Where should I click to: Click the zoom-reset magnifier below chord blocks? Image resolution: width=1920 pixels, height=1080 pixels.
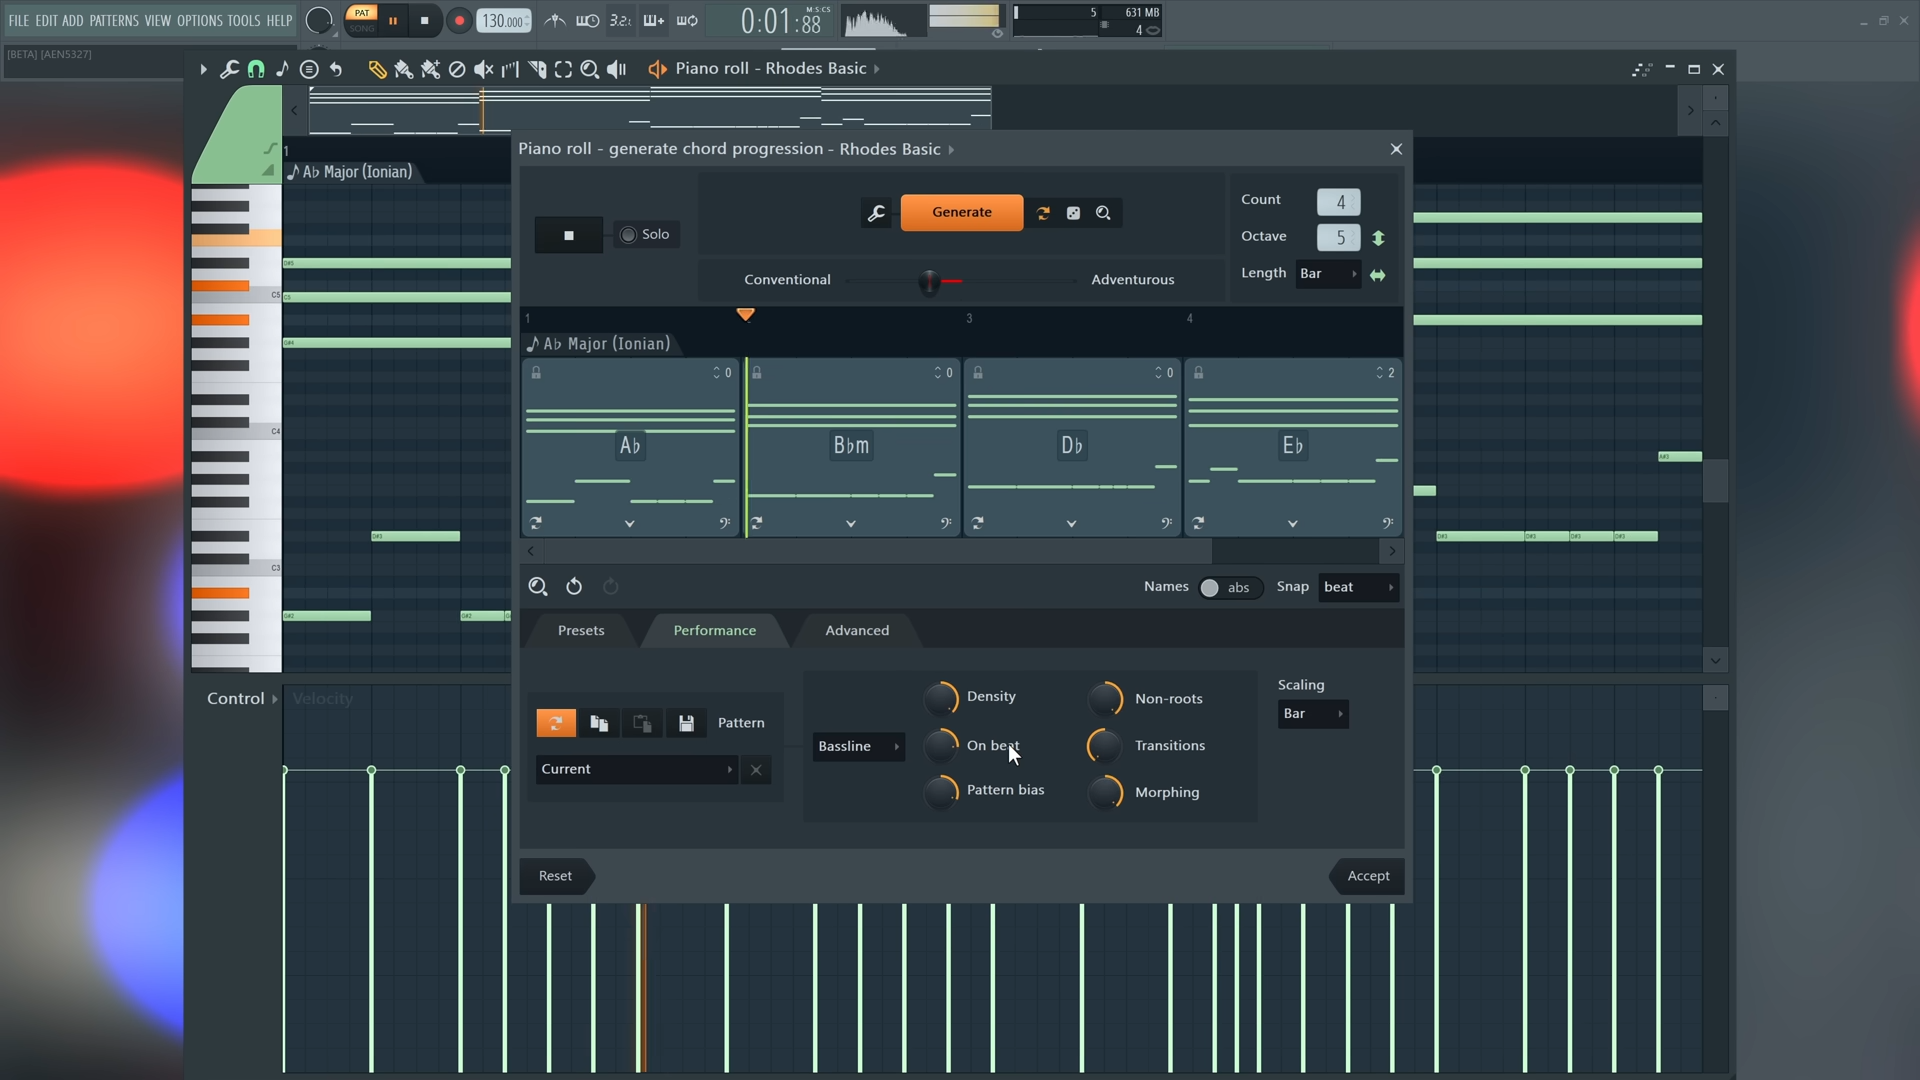tap(538, 587)
